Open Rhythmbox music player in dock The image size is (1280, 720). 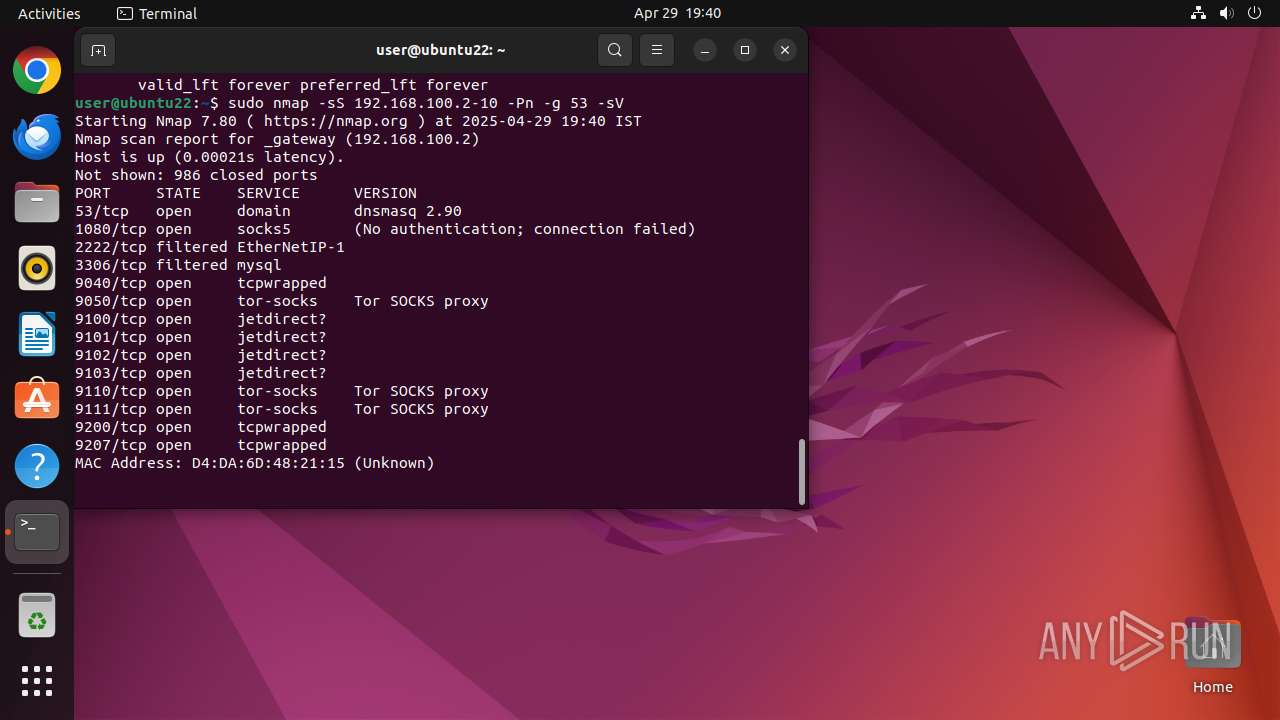(x=37, y=269)
